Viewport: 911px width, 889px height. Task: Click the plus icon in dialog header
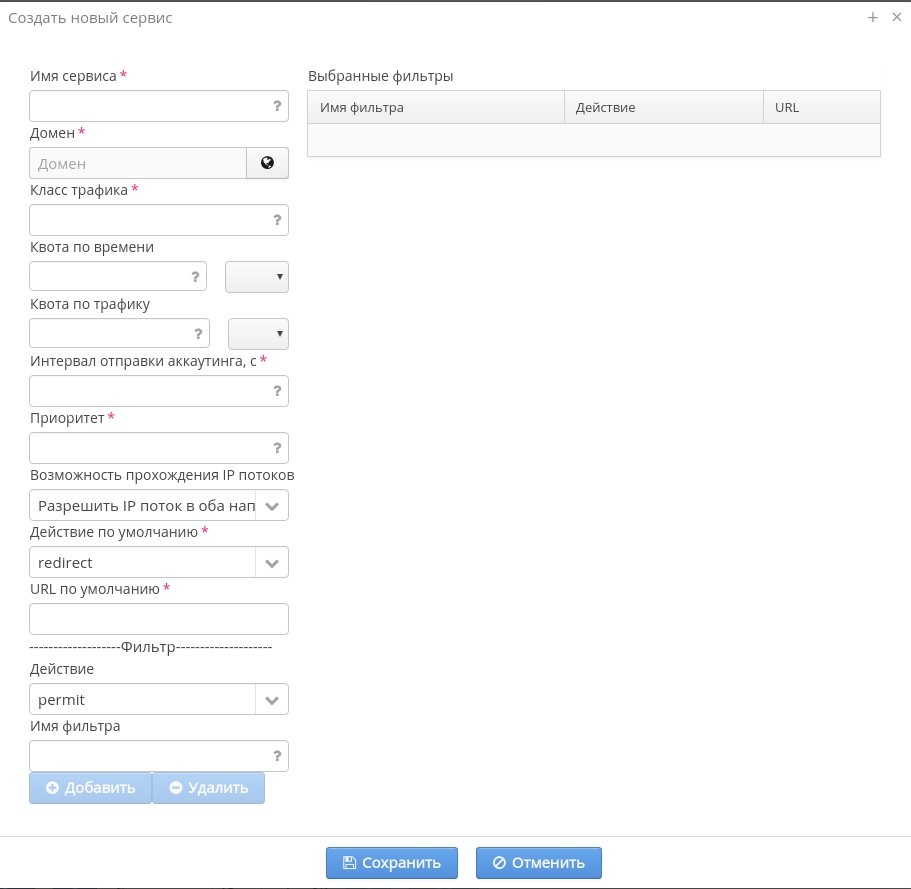(872, 17)
